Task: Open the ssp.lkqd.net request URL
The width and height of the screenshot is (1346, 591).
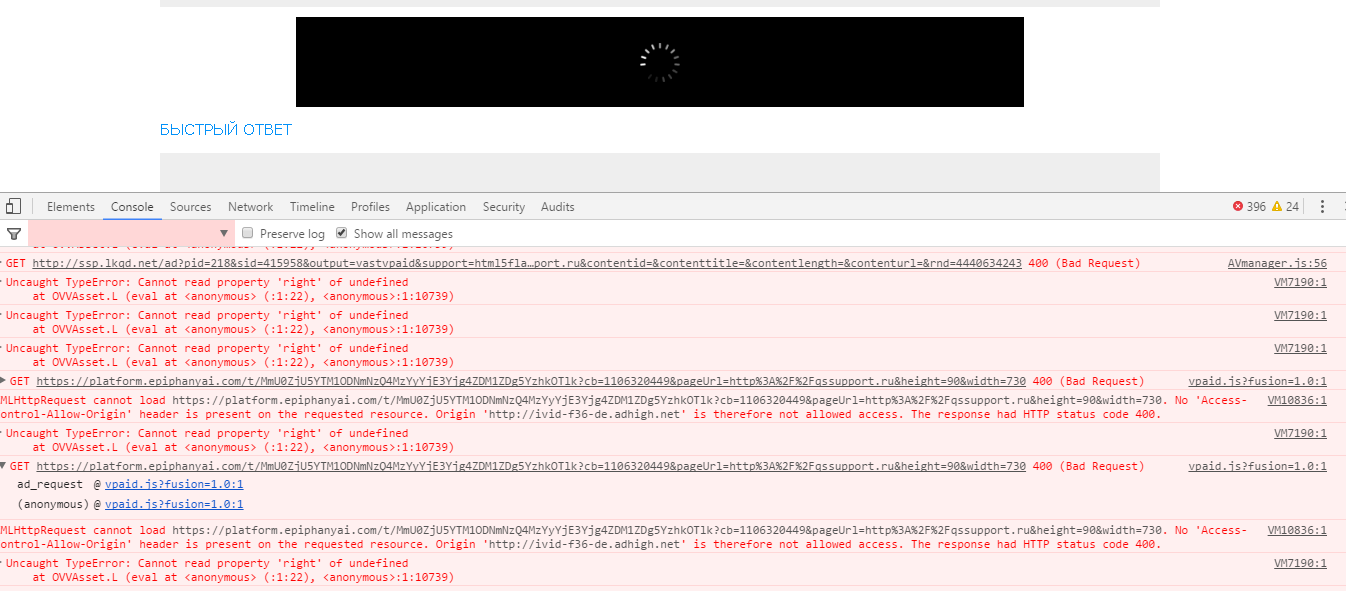Action: coord(527,263)
